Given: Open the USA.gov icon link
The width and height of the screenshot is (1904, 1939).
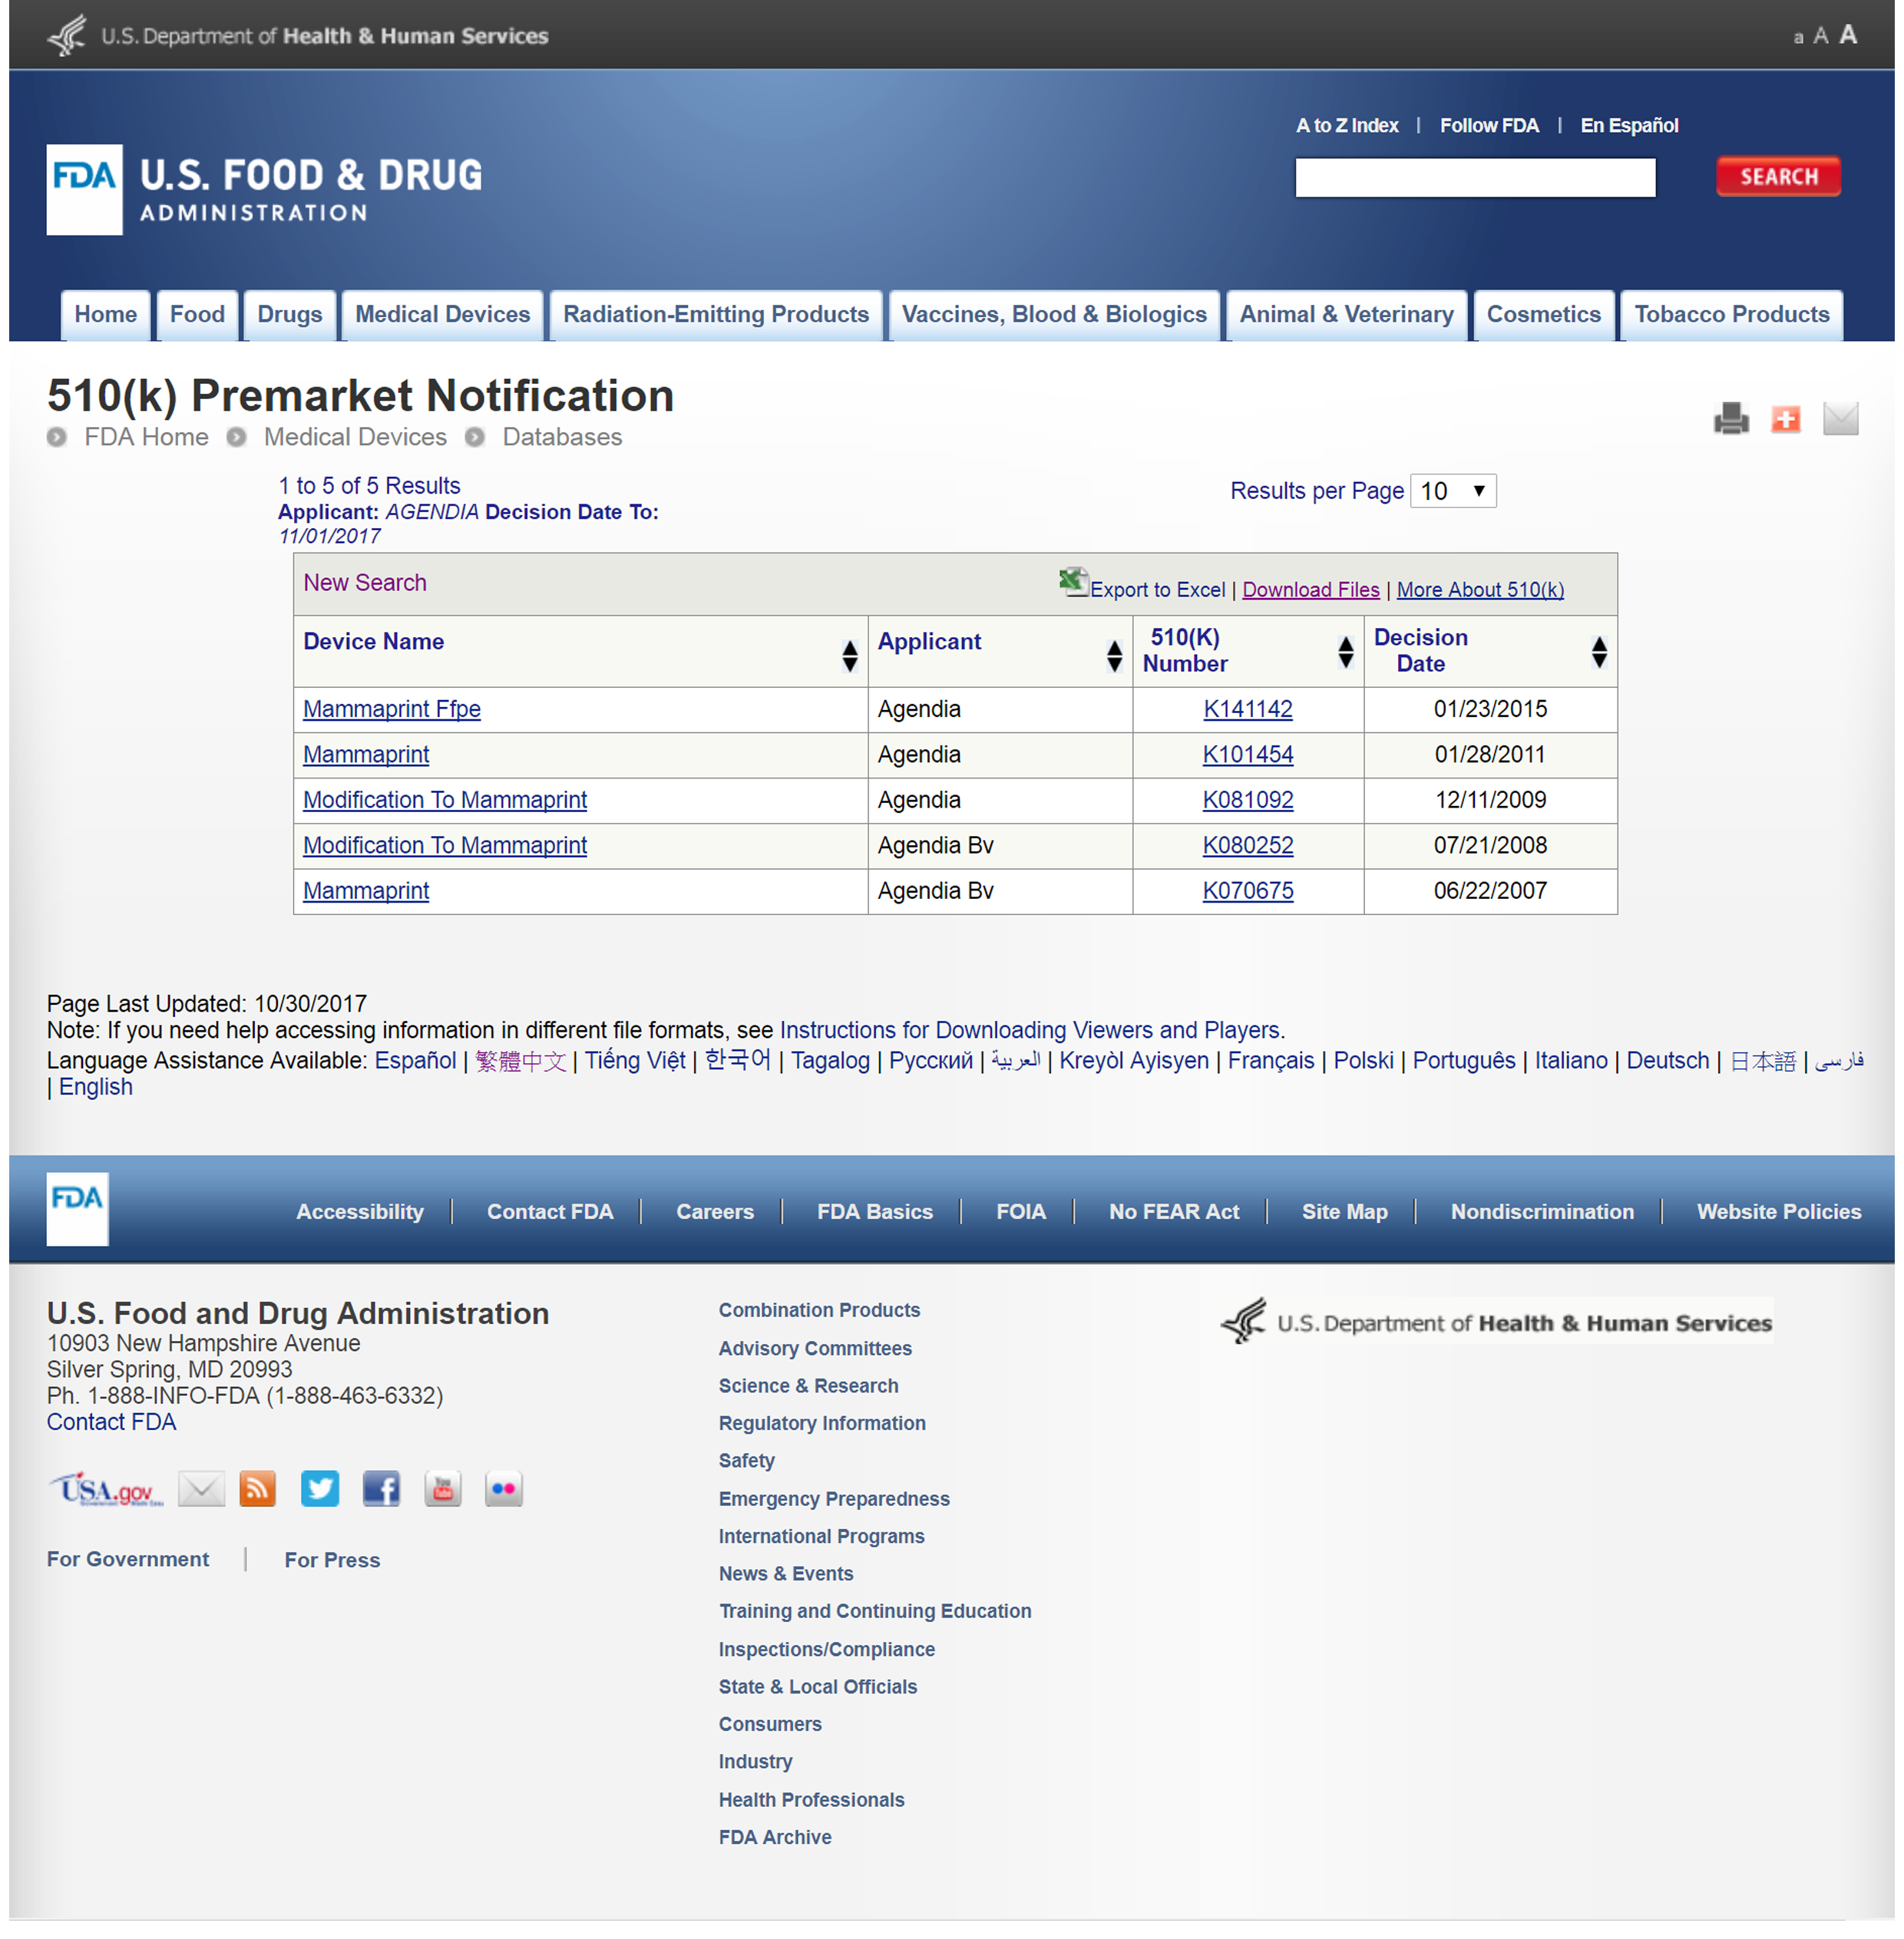Looking at the screenshot, I should tap(106, 1489).
